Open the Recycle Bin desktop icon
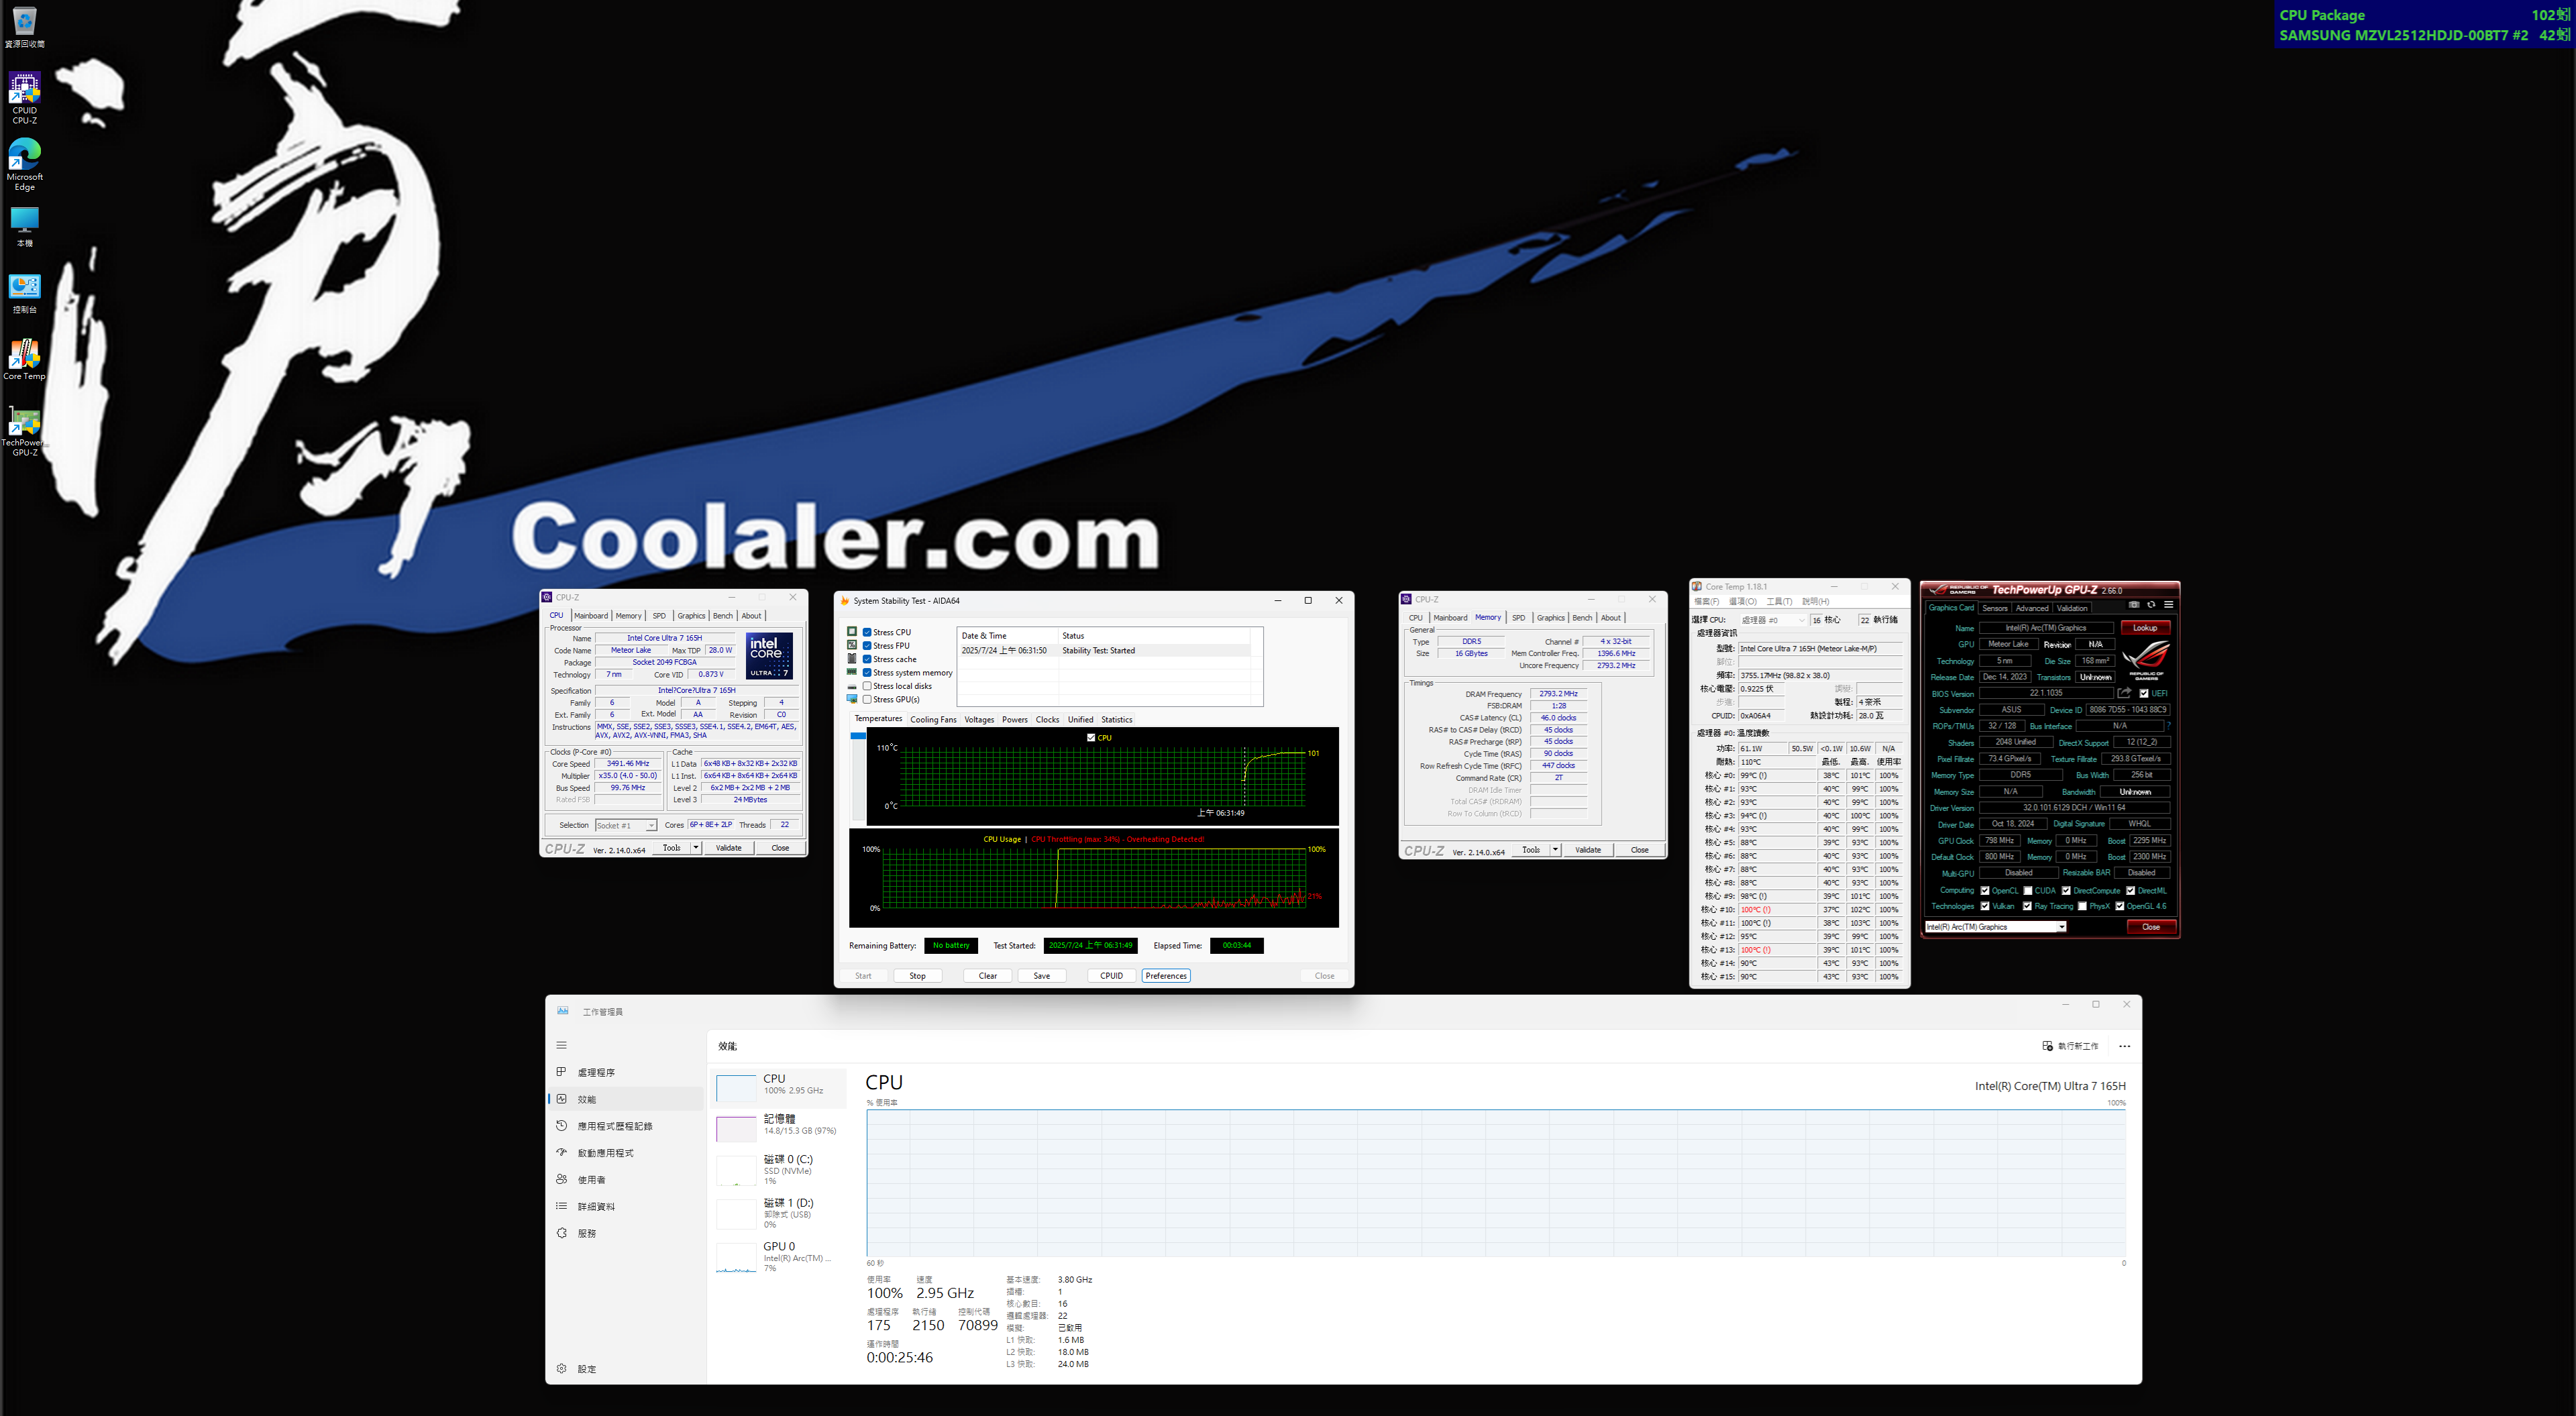 [24, 27]
